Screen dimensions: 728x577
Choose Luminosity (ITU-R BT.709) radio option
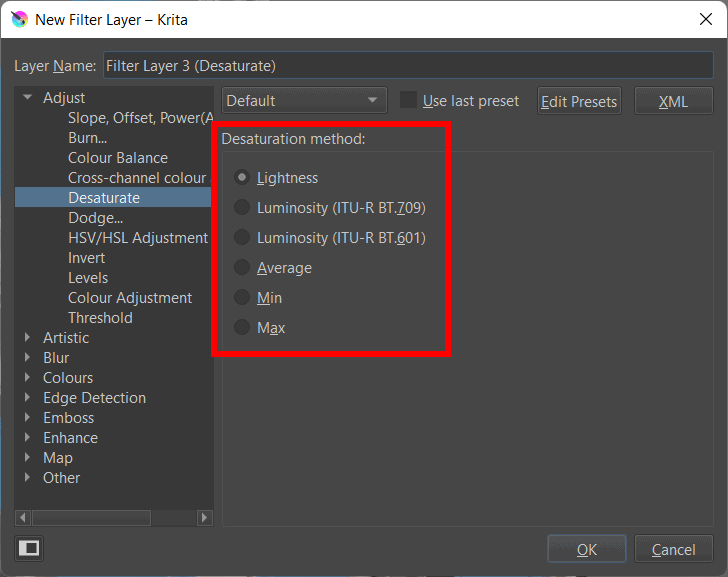click(x=241, y=208)
